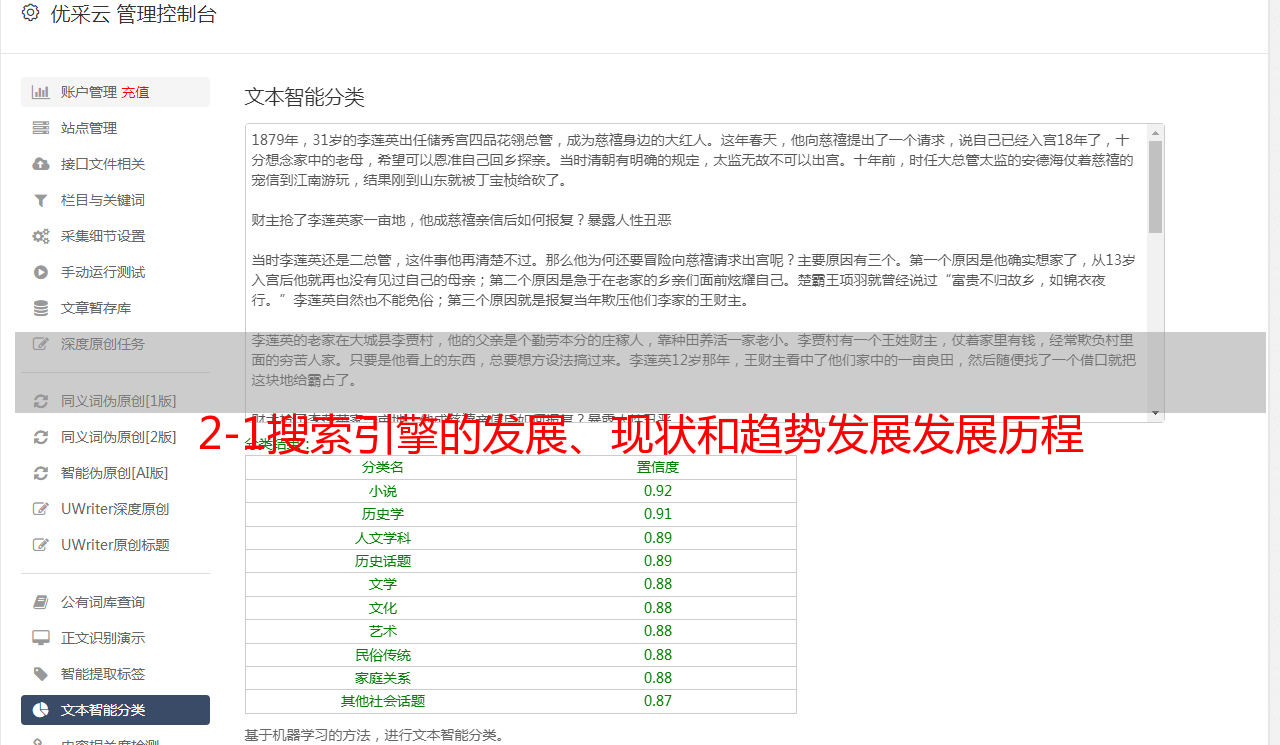Click the 历史话题 category cell
This screenshot has width=1280, height=745.
[x=383, y=561]
